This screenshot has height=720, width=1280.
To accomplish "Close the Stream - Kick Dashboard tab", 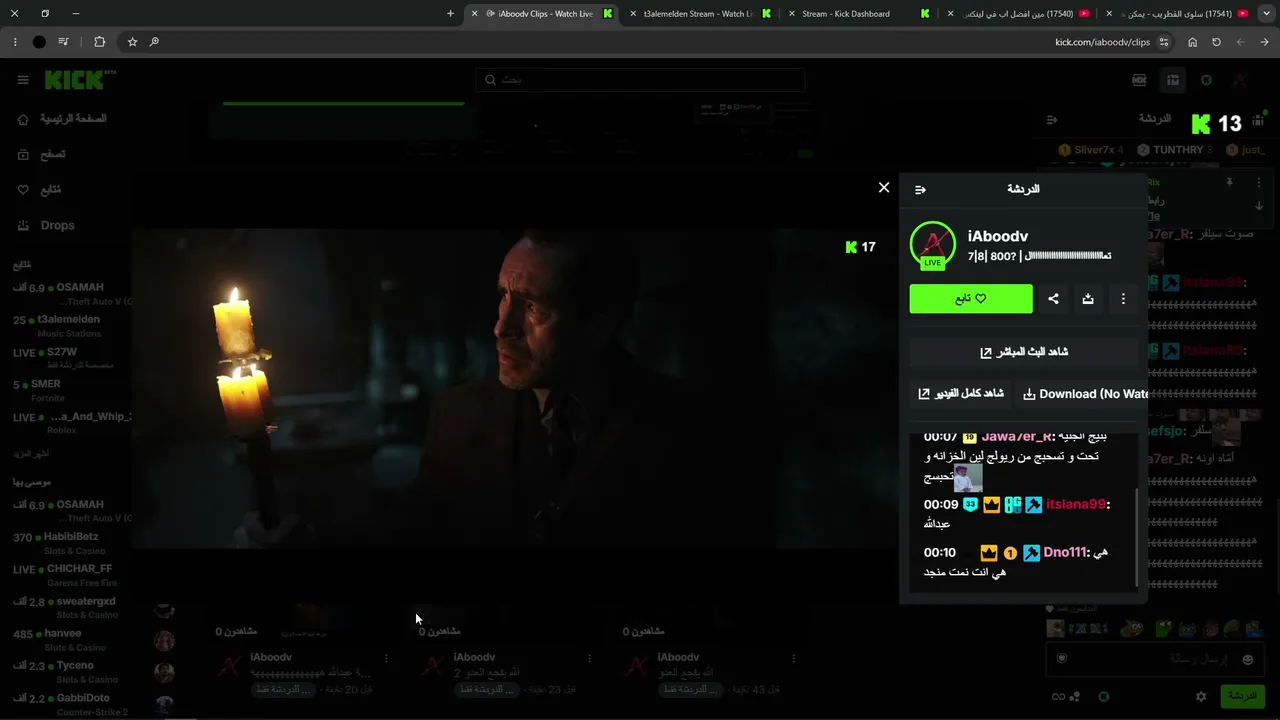I will point(791,14).
